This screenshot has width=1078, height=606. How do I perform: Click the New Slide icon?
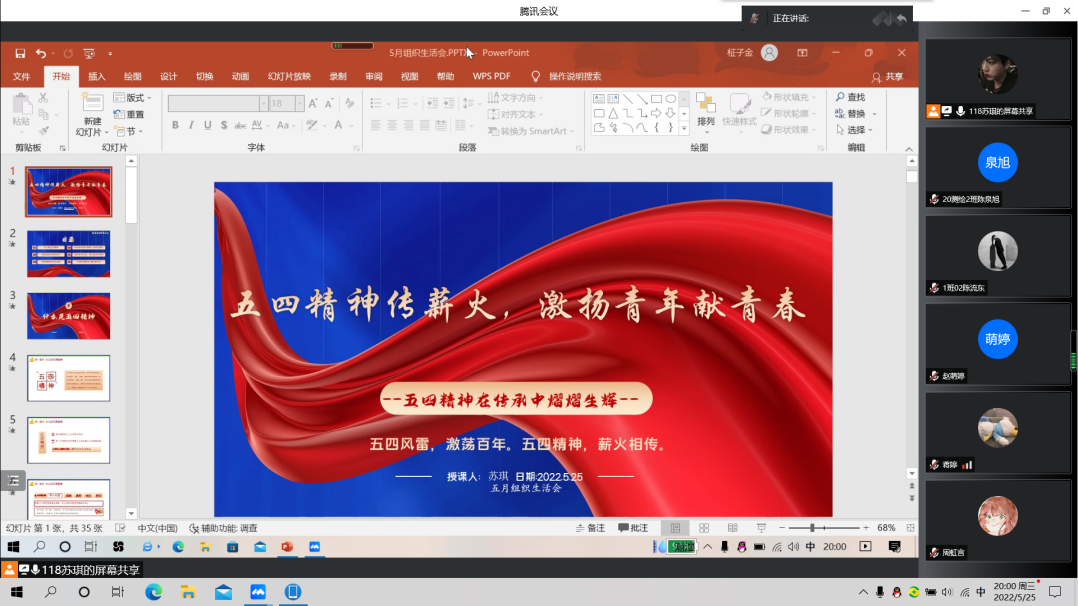click(x=92, y=105)
